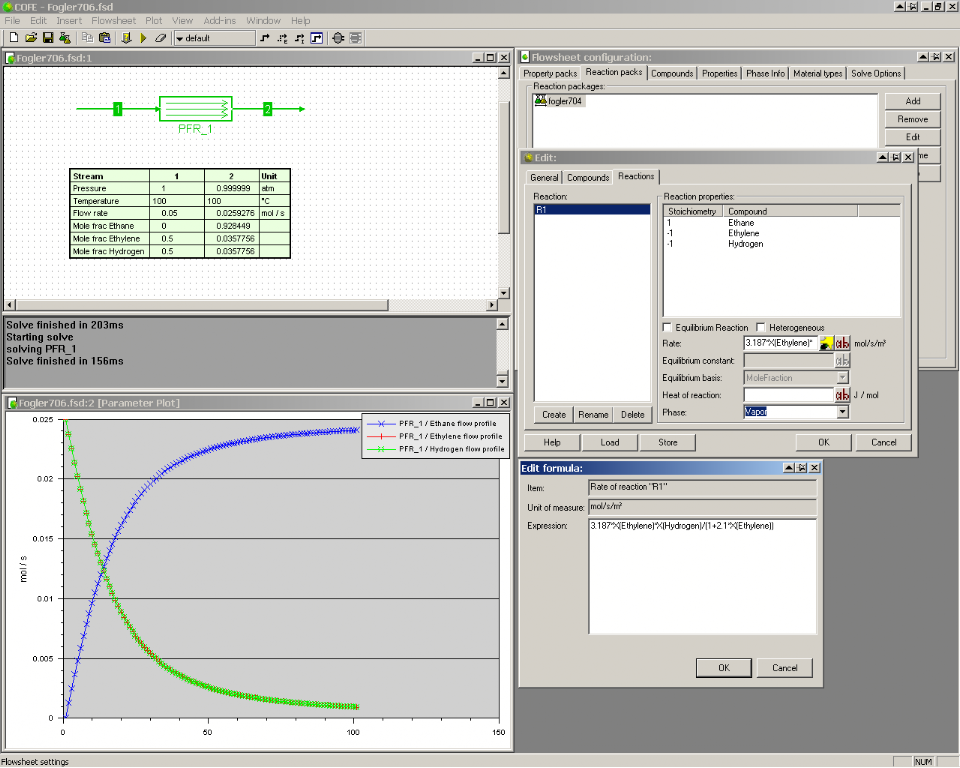The width and height of the screenshot is (960, 768).
Task: Click the grayed column icon in toolbar
Action: pyautogui.click(x=355, y=38)
